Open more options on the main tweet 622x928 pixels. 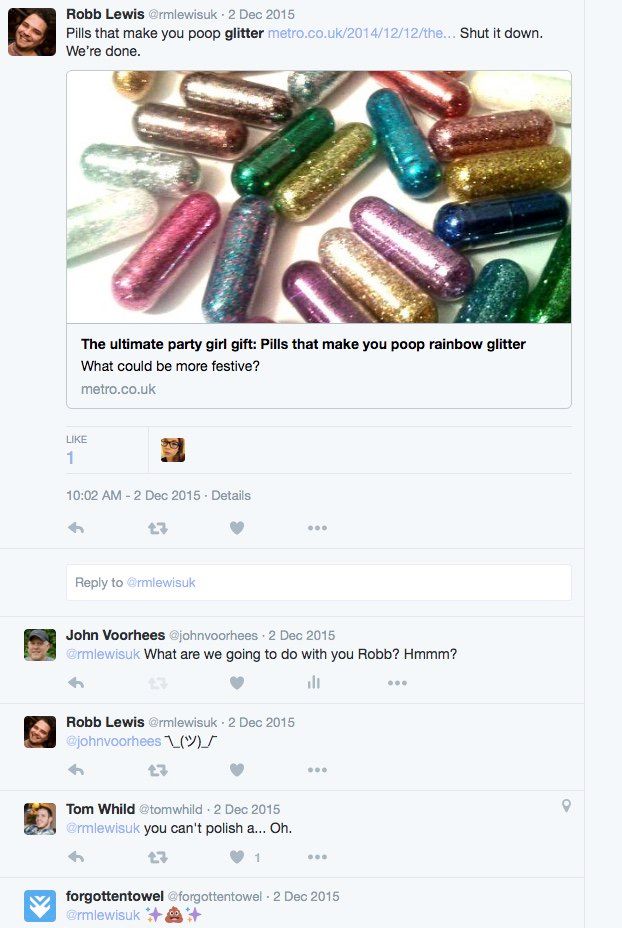[317, 528]
